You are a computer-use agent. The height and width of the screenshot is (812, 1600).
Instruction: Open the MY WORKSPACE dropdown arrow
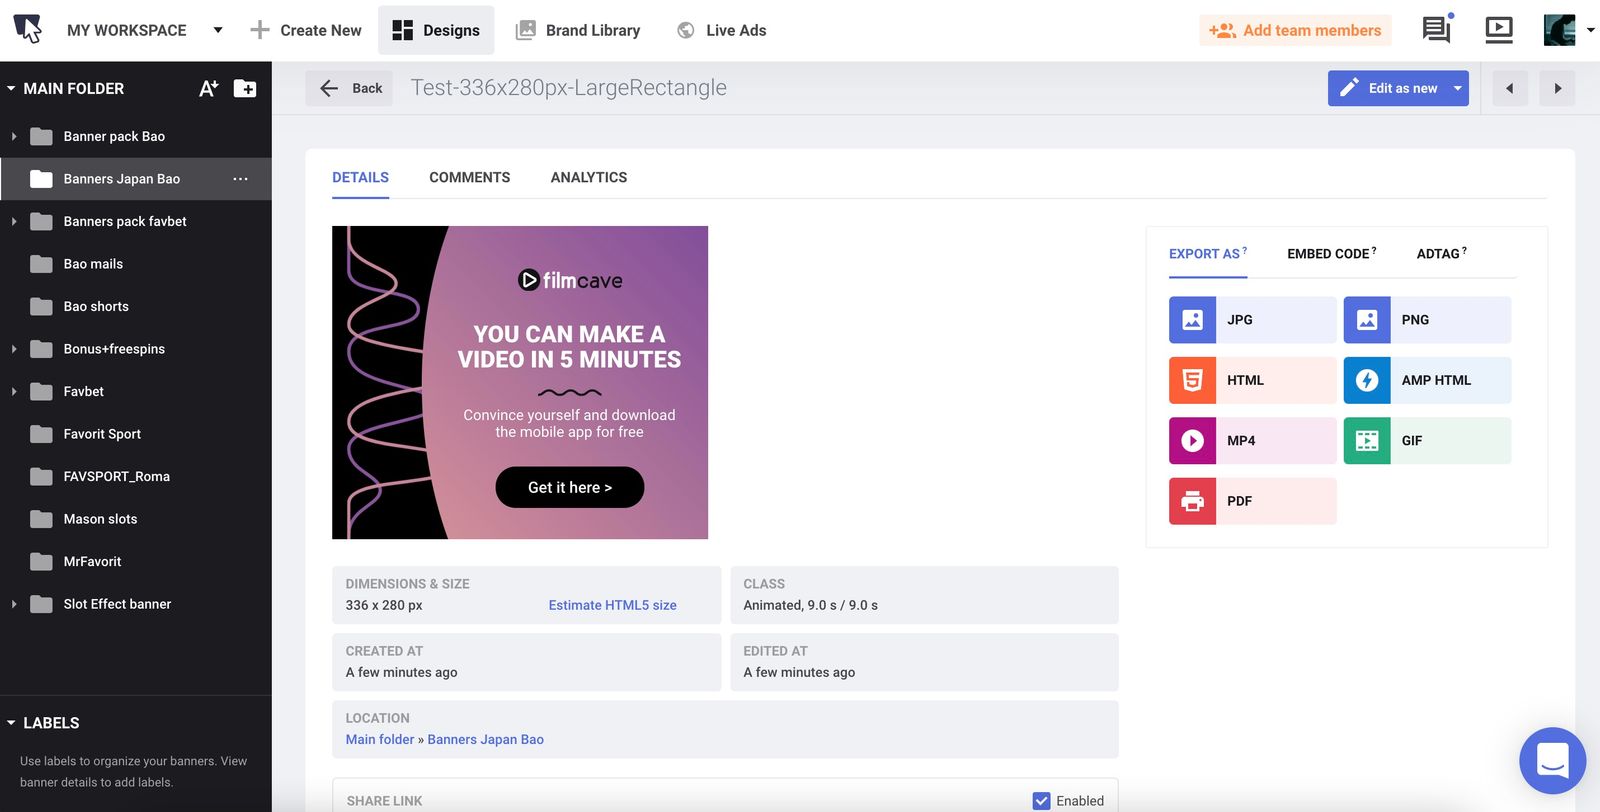218,30
